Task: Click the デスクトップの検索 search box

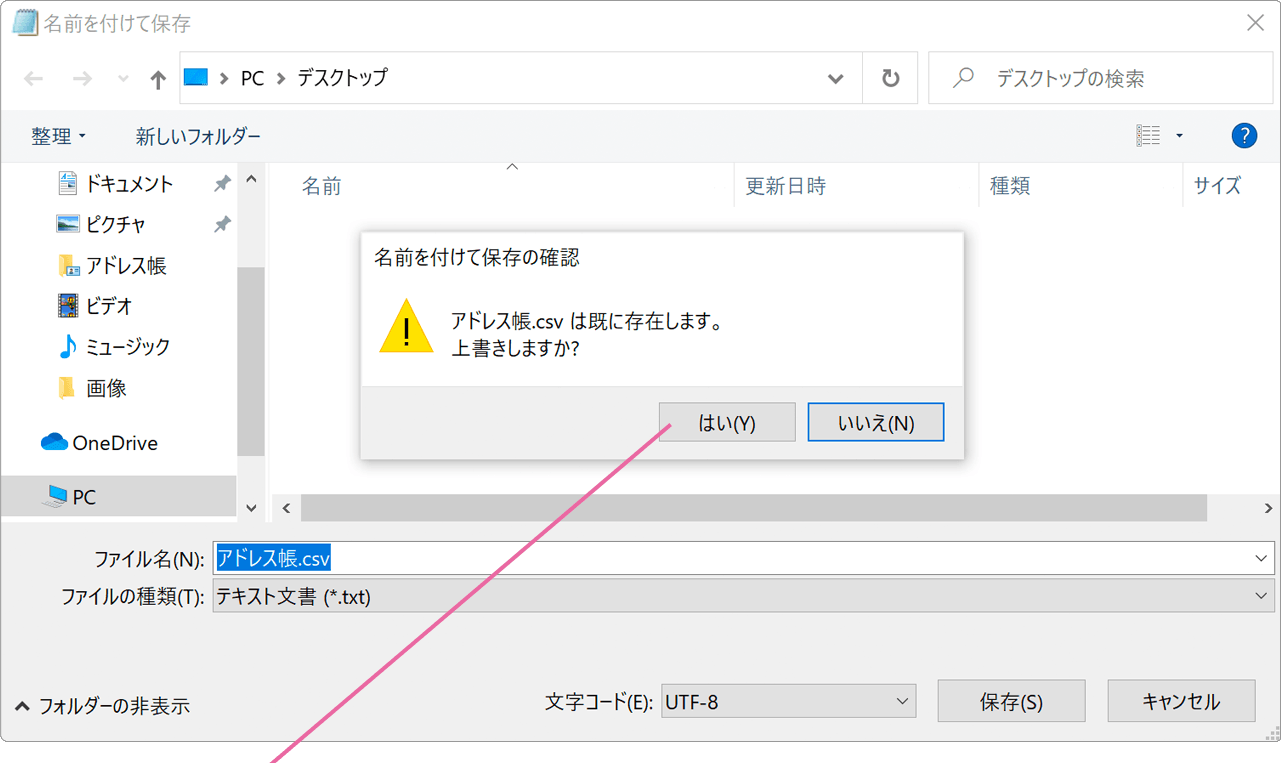Action: 1101,78
